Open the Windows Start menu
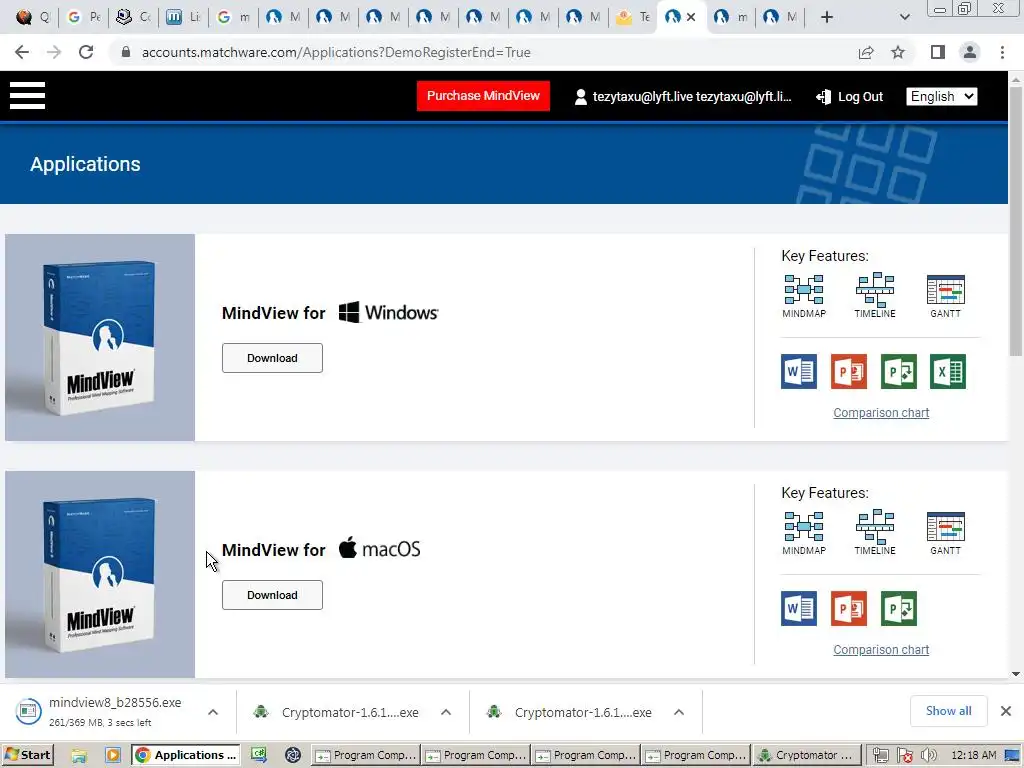This screenshot has height=768, width=1024. 28,755
